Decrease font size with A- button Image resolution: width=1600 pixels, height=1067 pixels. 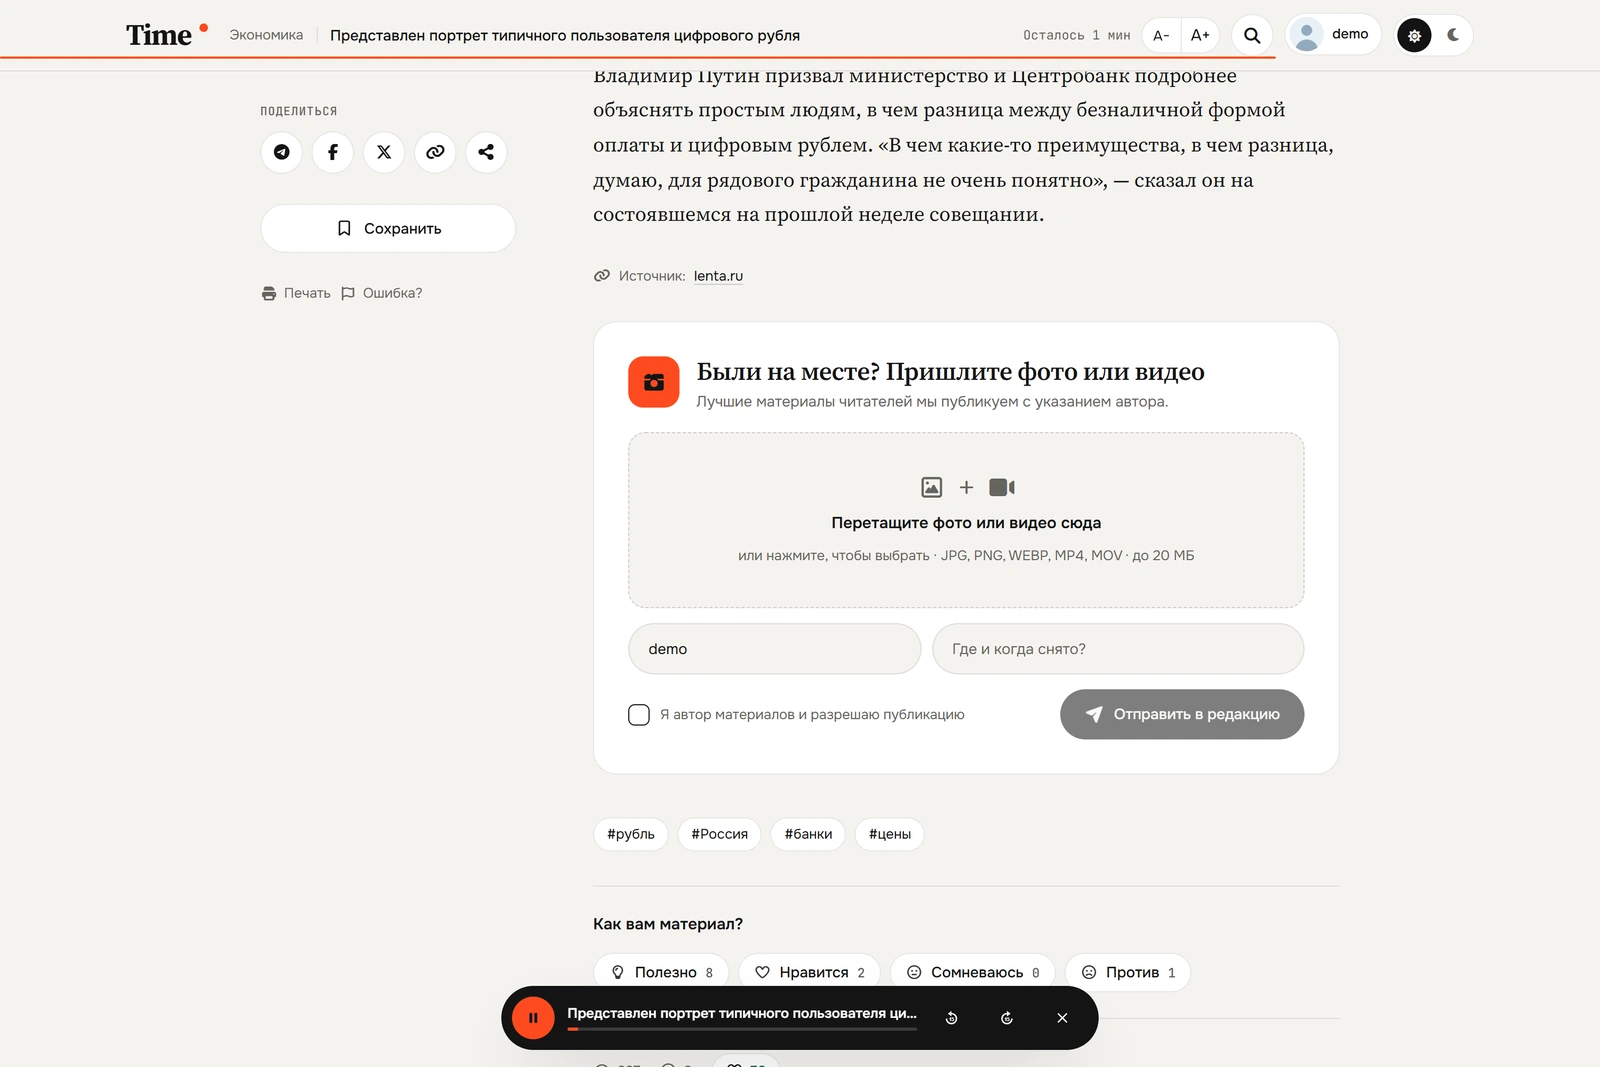1161,35
